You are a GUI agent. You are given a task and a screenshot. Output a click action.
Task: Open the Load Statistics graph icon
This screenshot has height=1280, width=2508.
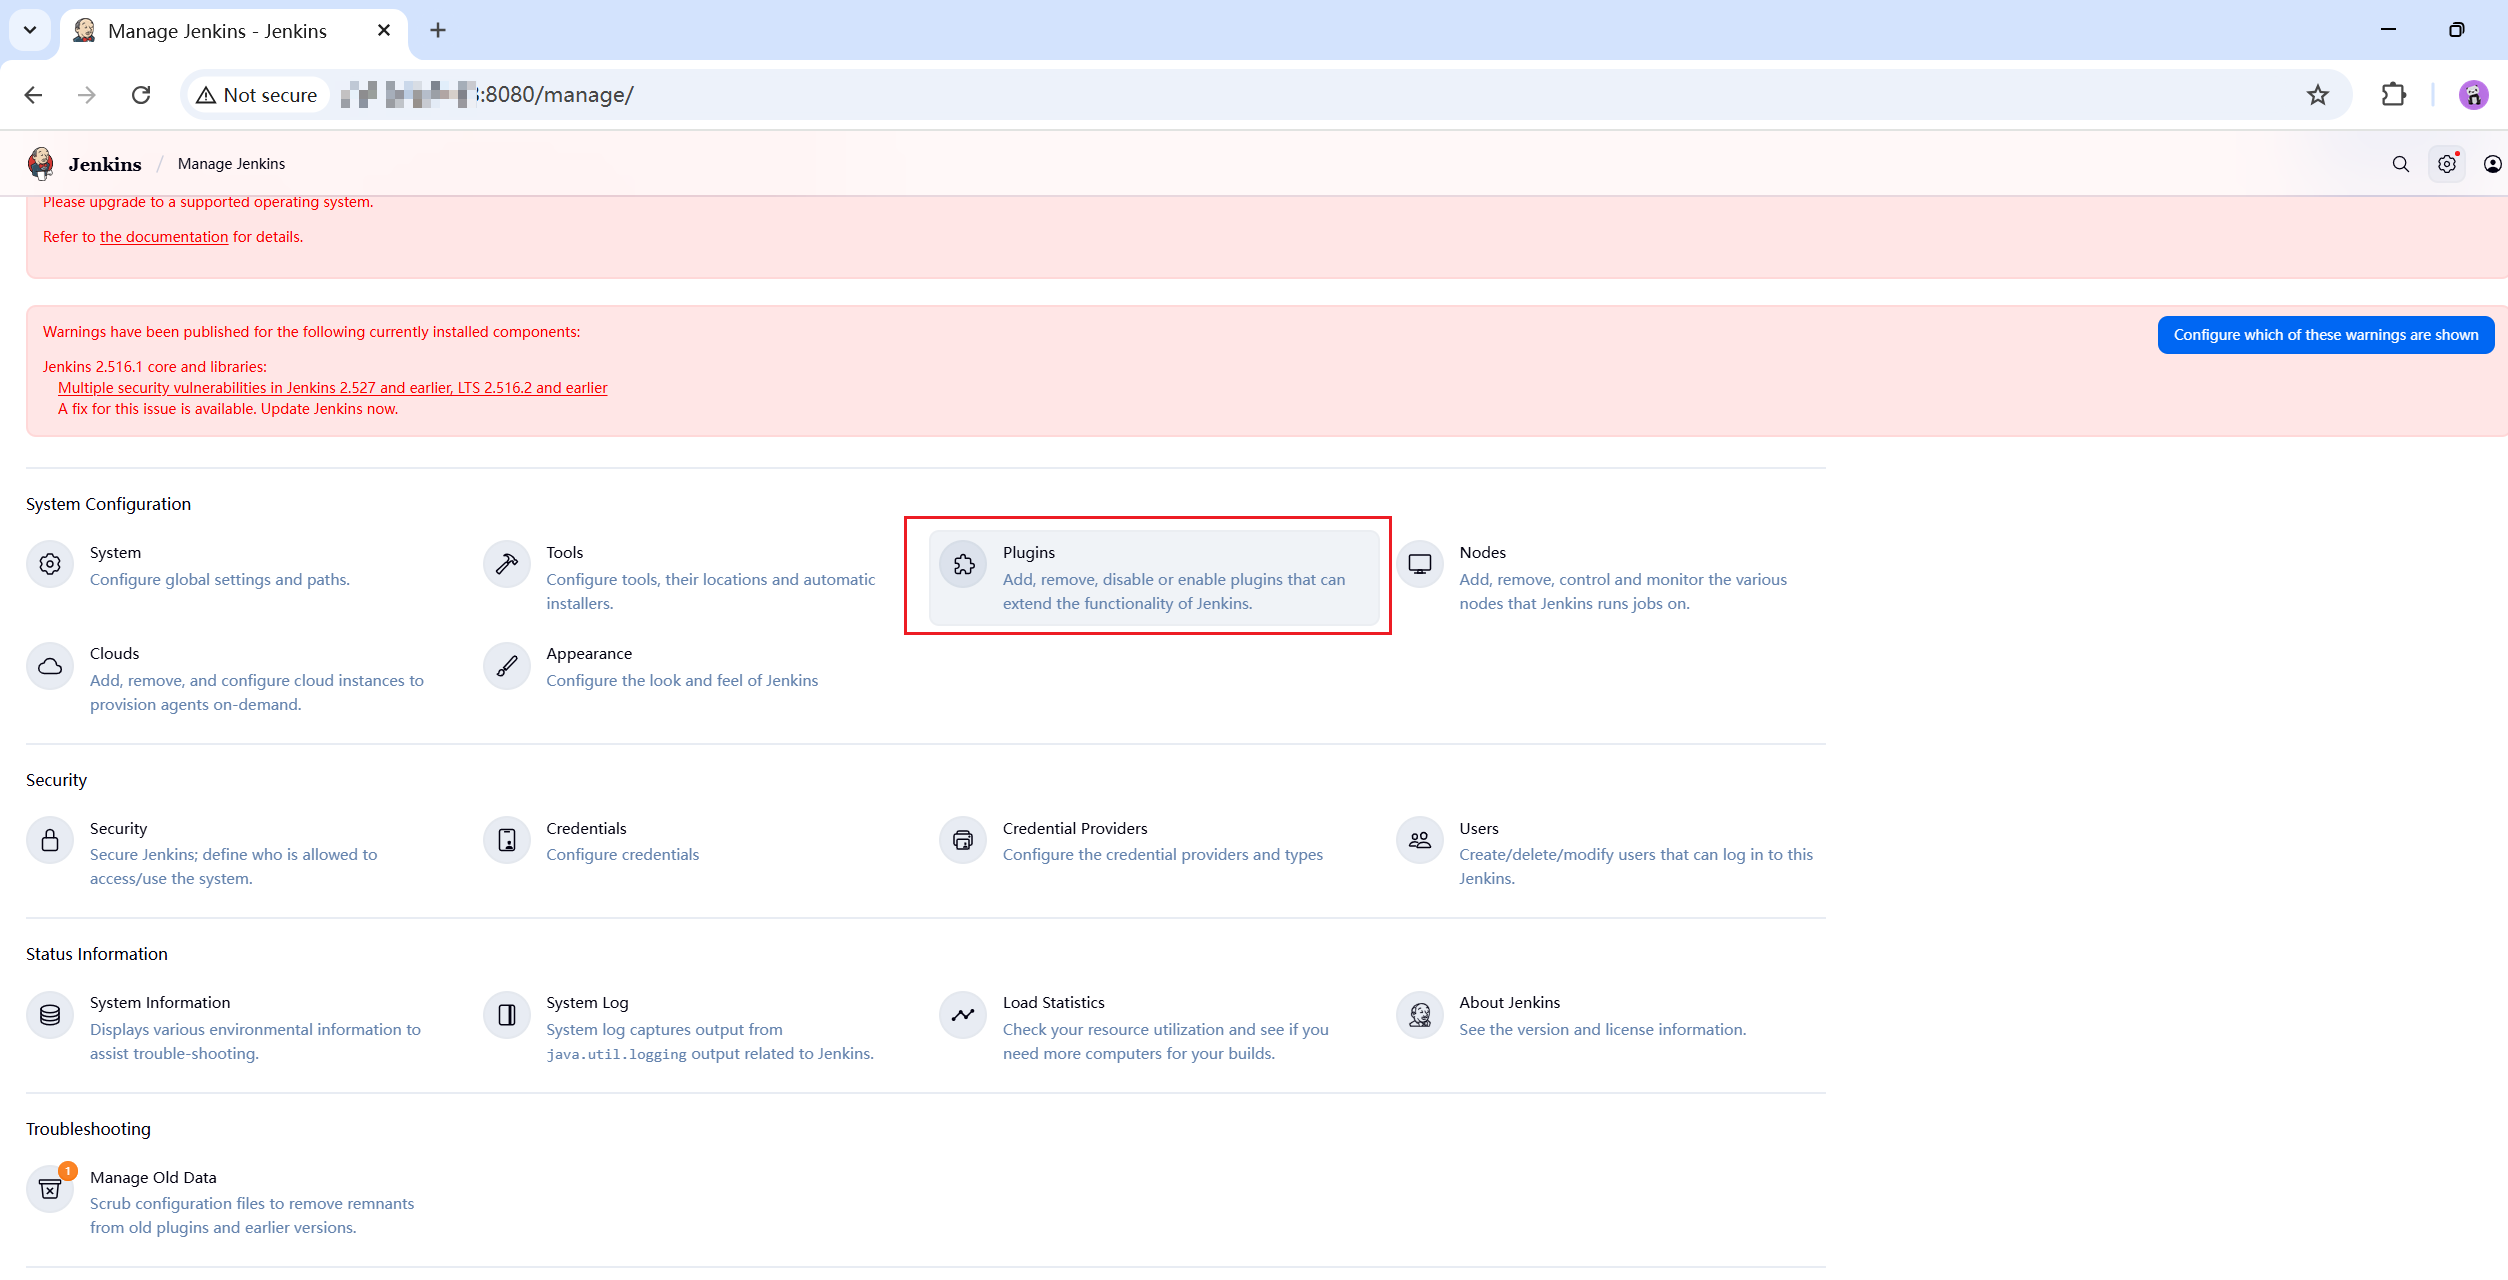963,1015
